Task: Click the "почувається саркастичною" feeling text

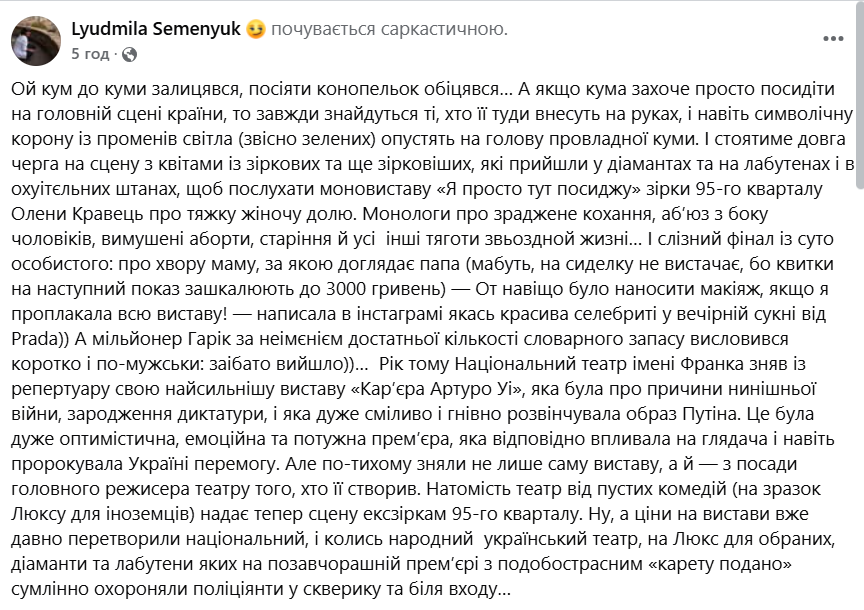Action: pos(389,30)
